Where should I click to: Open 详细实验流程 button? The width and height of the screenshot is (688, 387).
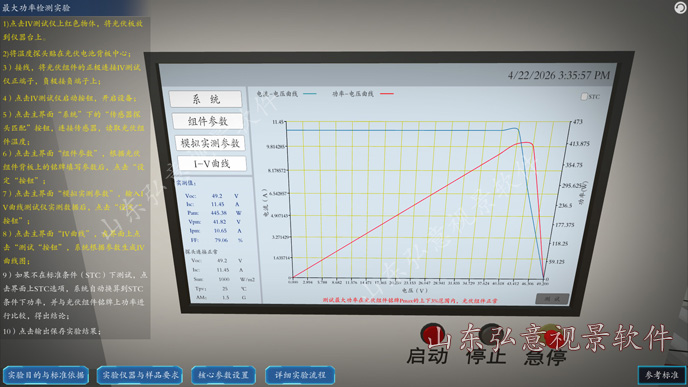300,375
